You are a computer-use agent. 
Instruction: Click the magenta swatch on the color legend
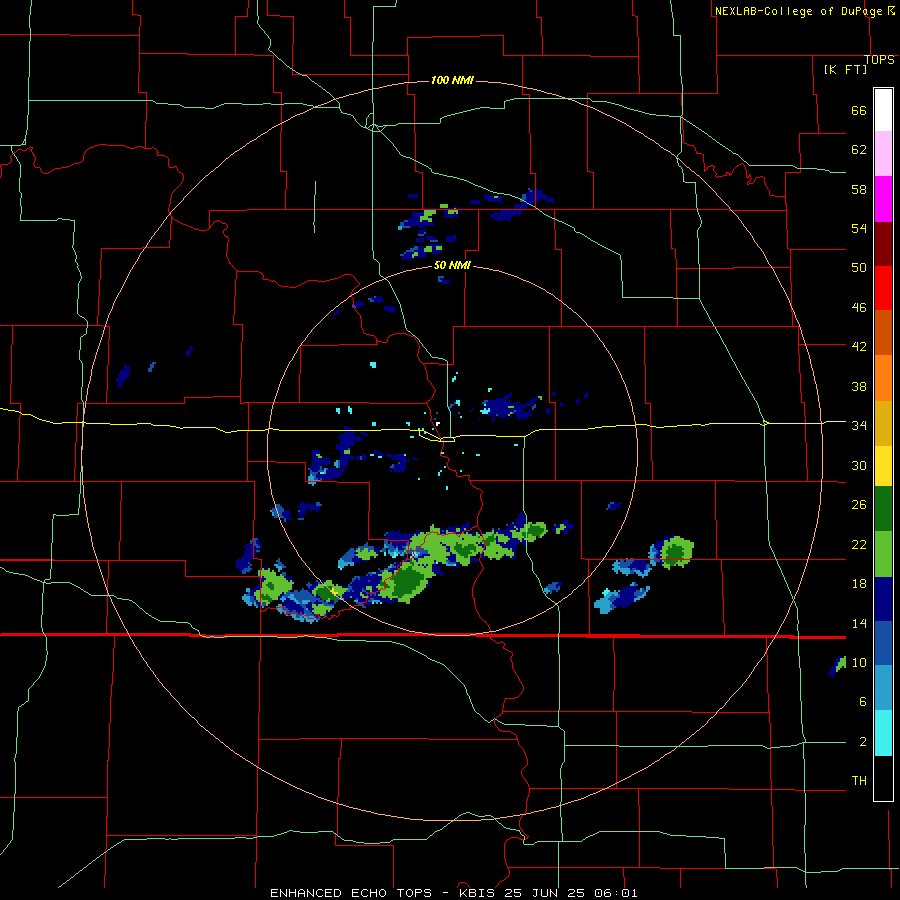[883, 199]
